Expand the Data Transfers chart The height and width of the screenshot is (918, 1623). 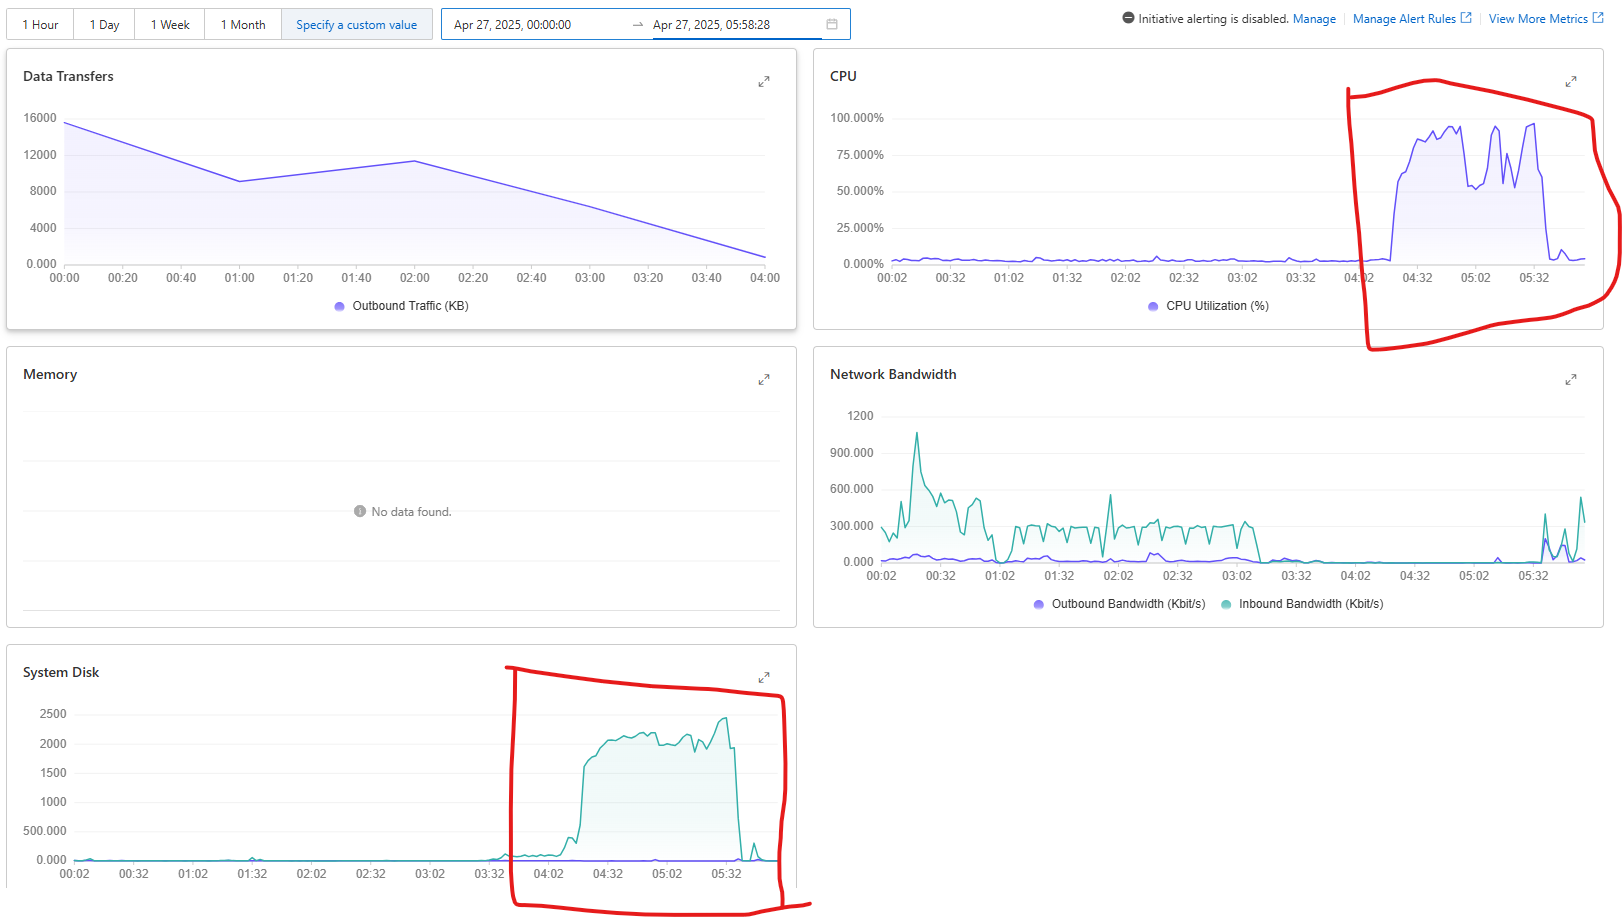pyautogui.click(x=764, y=81)
